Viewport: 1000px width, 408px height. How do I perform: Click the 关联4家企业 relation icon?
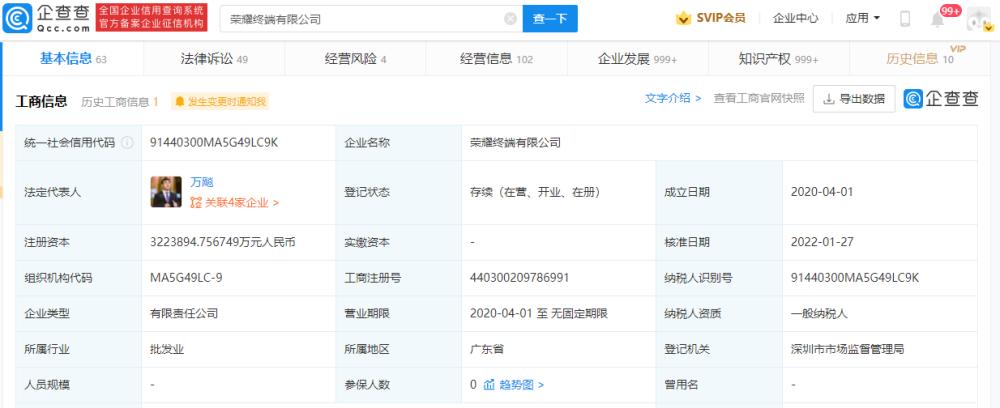click(196, 203)
